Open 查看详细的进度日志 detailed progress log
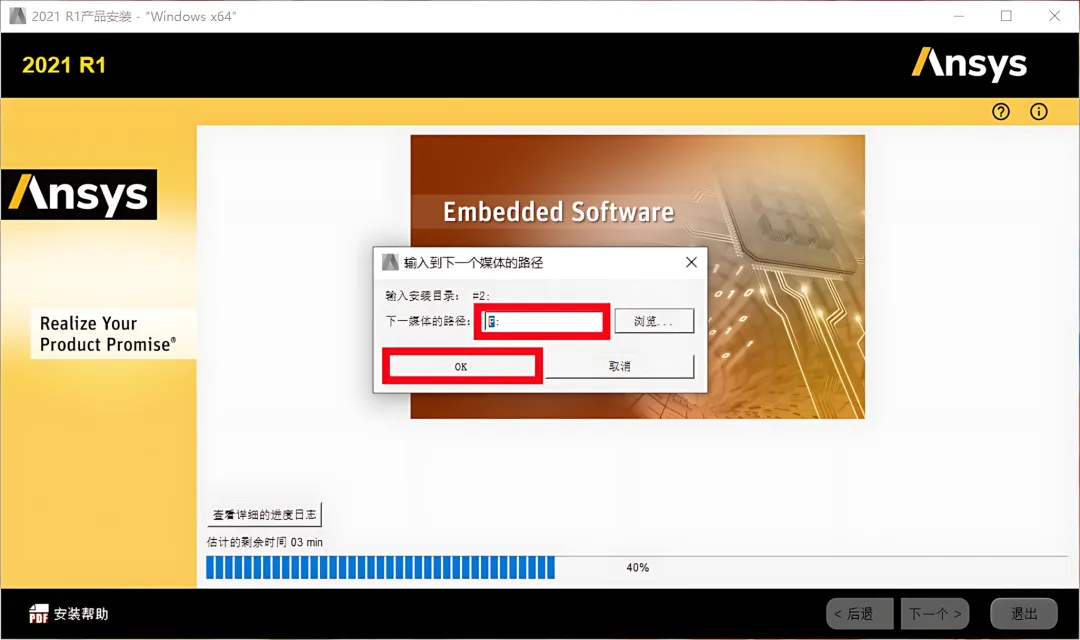This screenshot has width=1080, height=640. tap(264, 515)
